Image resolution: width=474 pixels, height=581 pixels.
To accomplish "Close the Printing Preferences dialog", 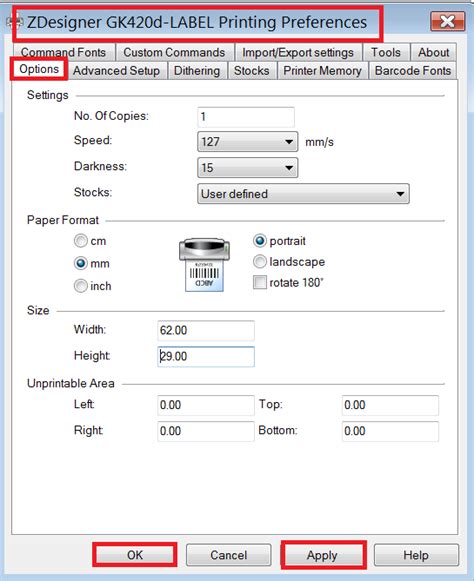I will [447, 21].
